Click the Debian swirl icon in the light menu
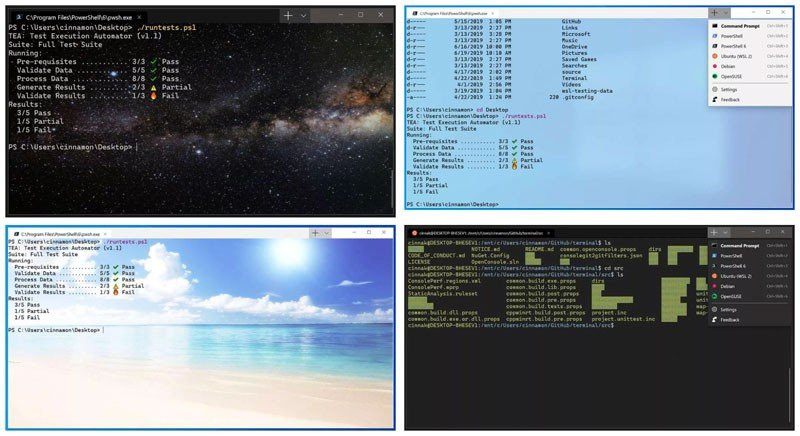 point(713,65)
